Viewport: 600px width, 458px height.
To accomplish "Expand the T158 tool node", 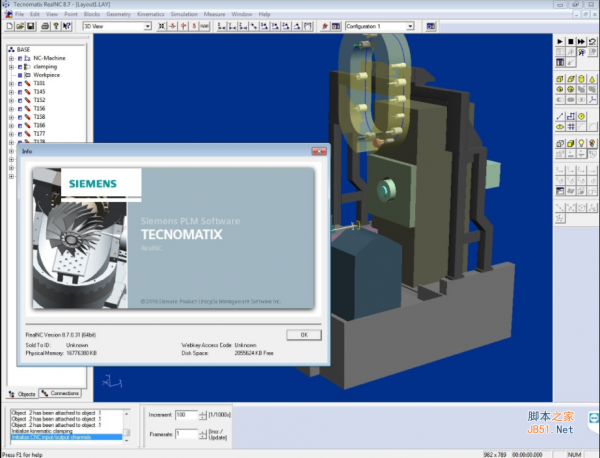I will tap(11, 117).
